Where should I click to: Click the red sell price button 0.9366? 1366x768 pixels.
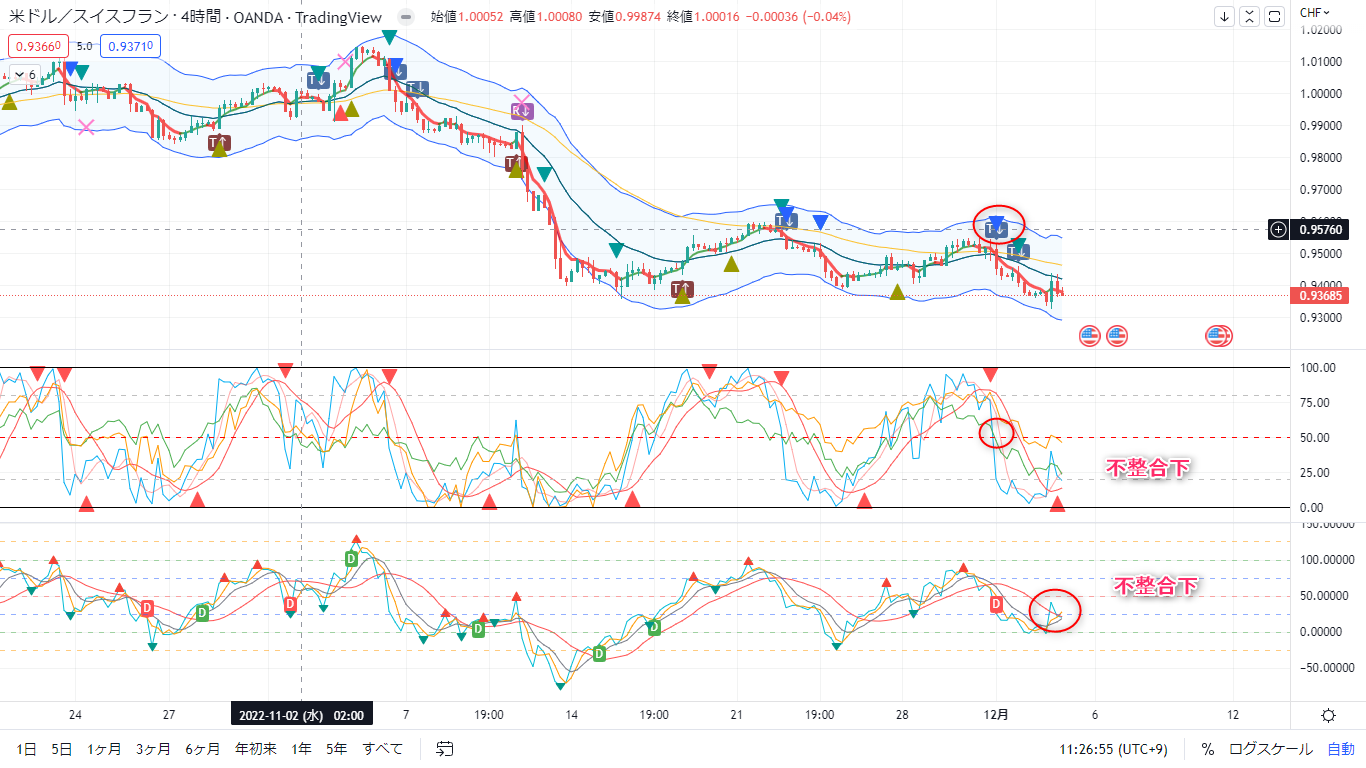37,45
